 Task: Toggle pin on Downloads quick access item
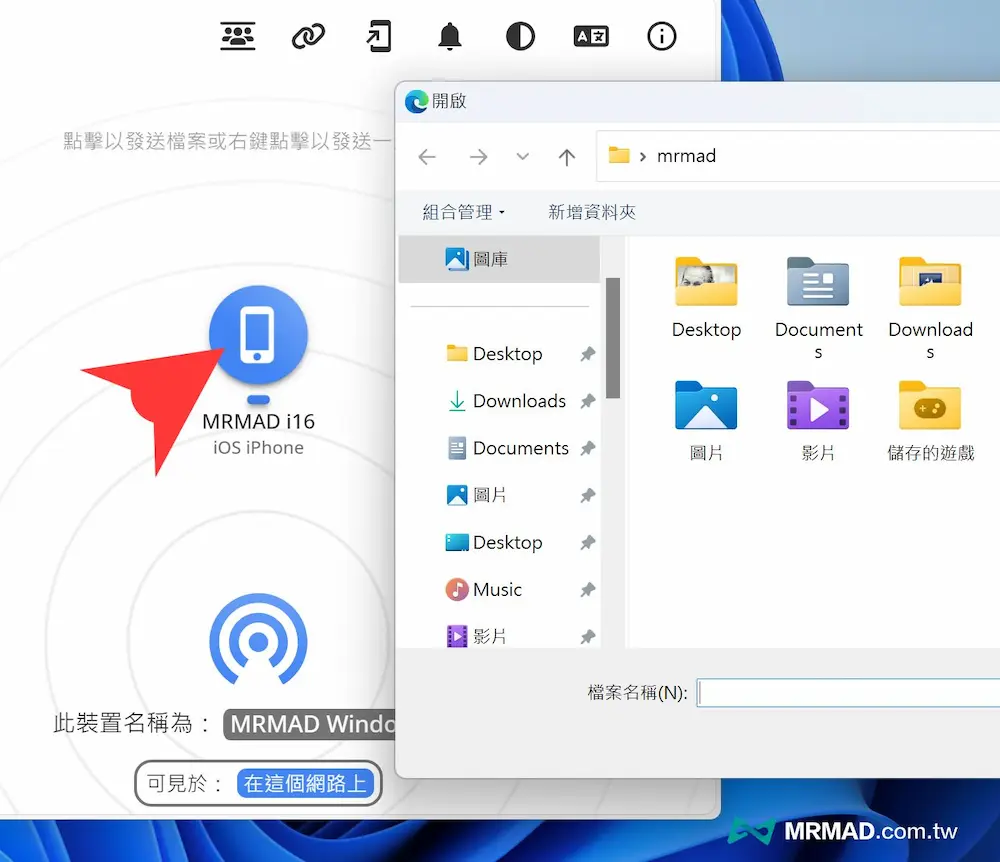(587, 401)
